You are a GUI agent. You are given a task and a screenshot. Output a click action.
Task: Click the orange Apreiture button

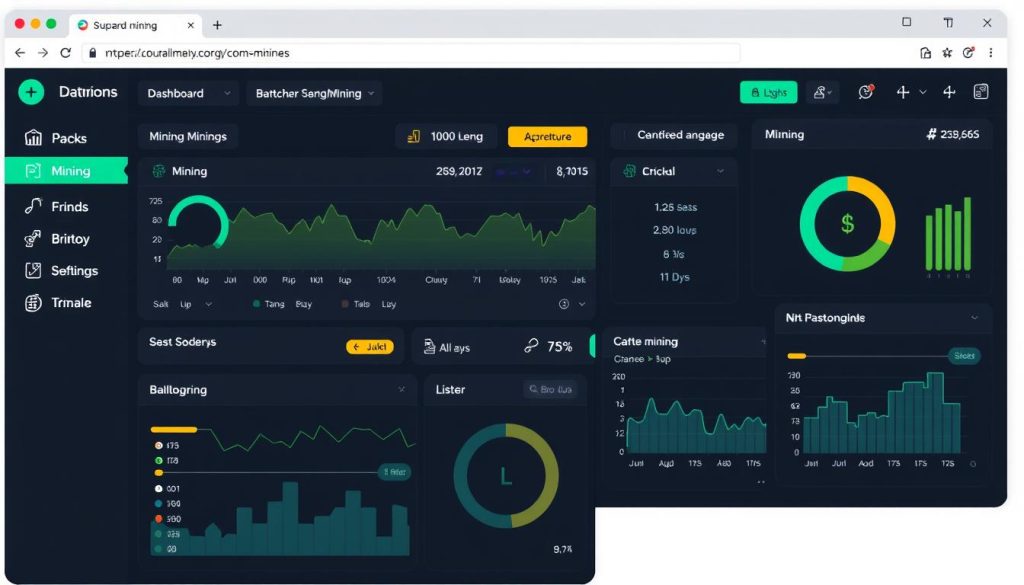(547, 136)
